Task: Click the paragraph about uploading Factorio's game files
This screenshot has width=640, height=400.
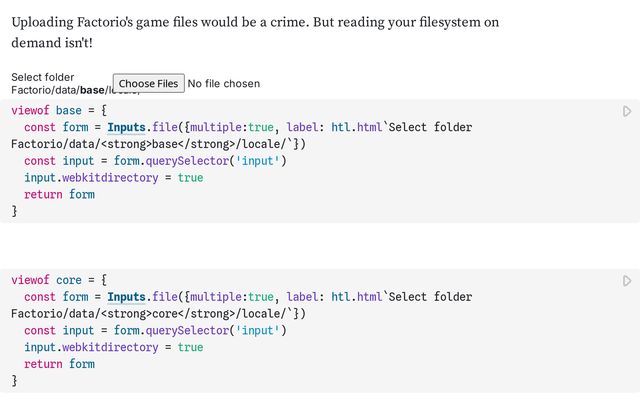Action: click(x=255, y=32)
